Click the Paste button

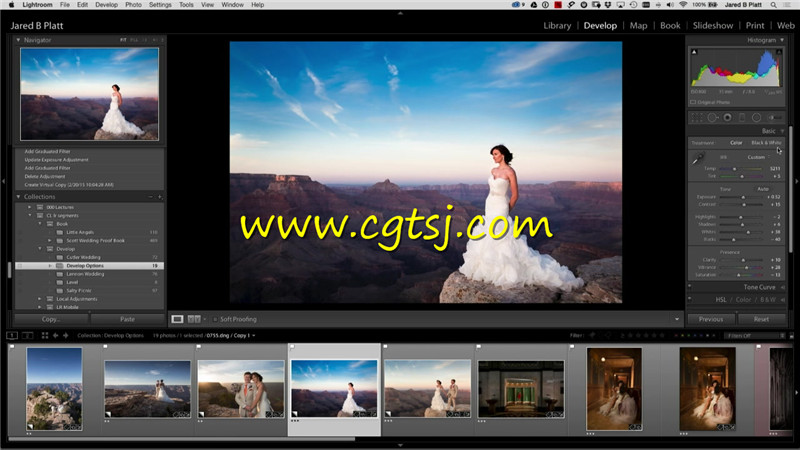(128, 319)
